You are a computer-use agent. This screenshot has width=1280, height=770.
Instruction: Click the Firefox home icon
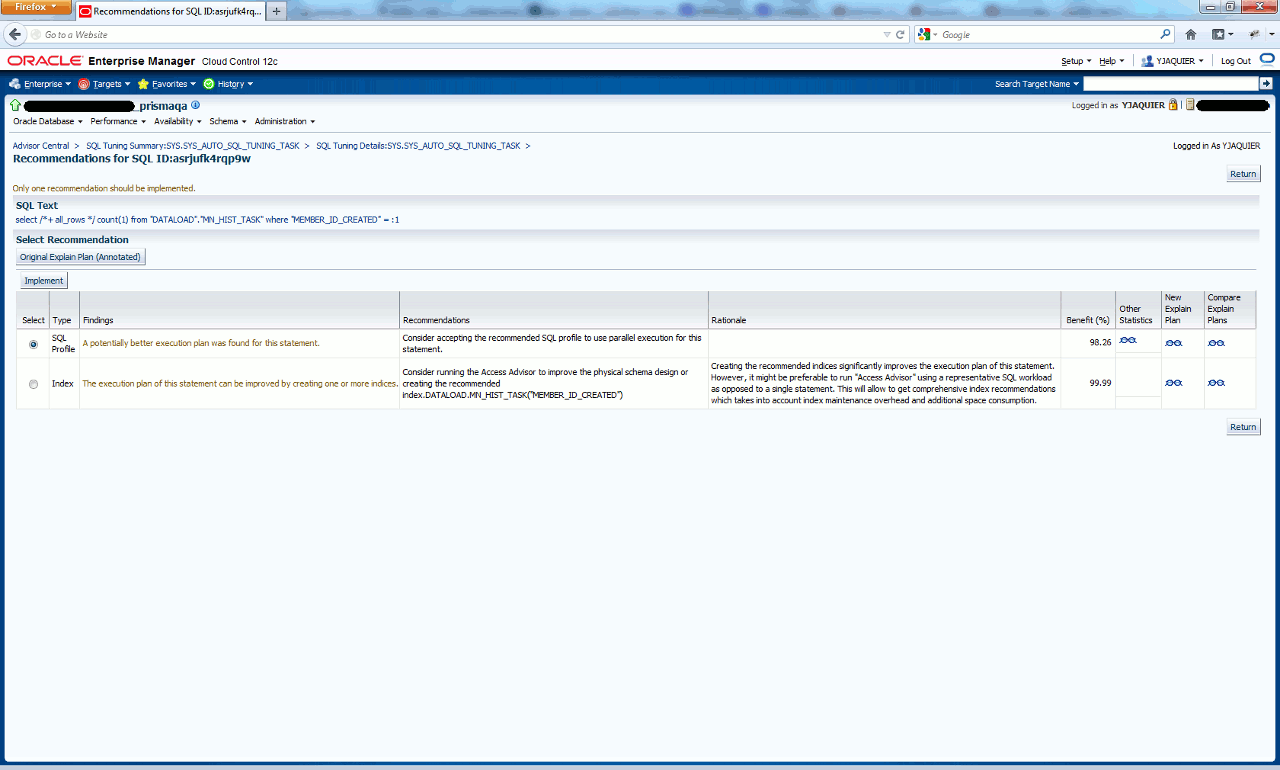1191,34
